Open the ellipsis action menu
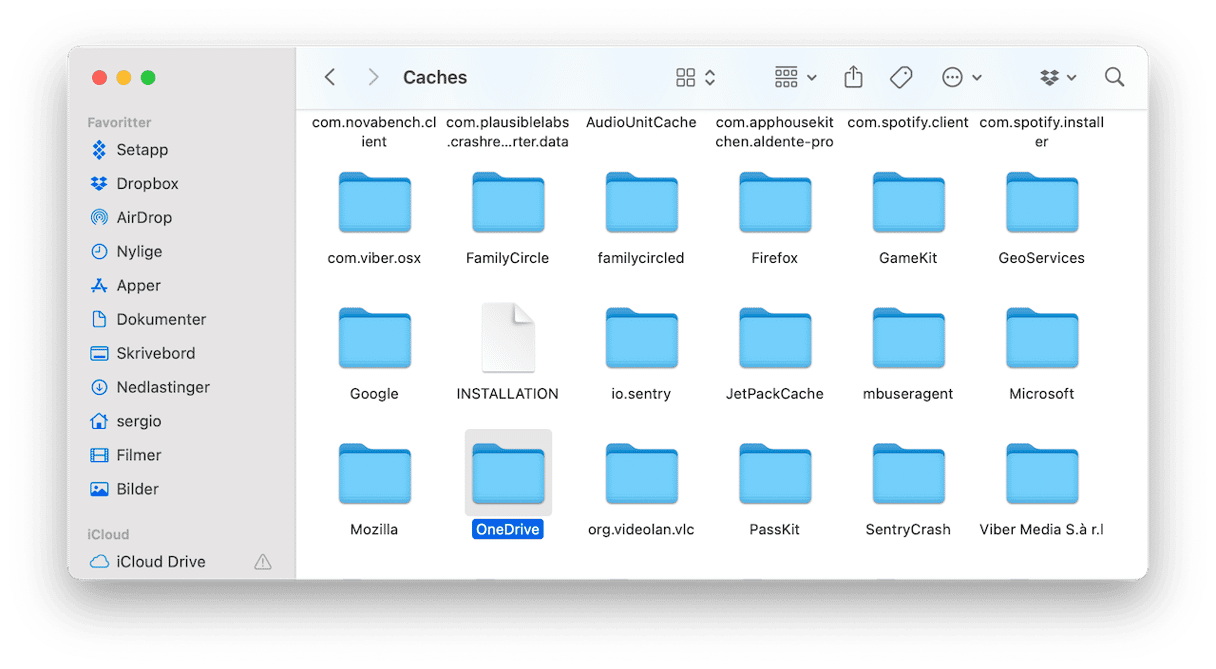The width and height of the screenshot is (1216, 669). pos(961,77)
